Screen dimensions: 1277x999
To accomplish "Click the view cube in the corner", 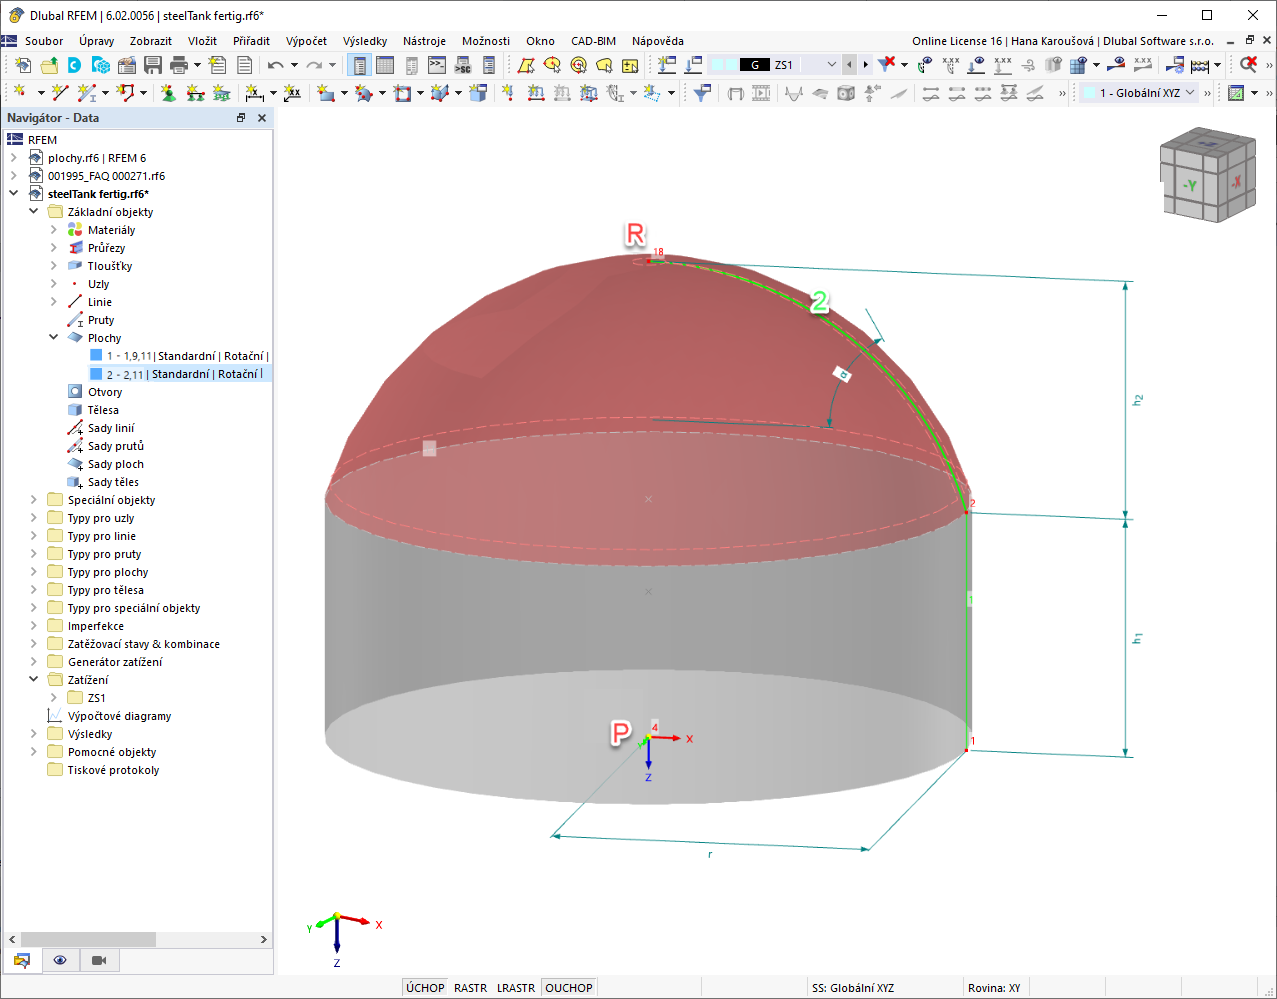I will coord(1206,176).
